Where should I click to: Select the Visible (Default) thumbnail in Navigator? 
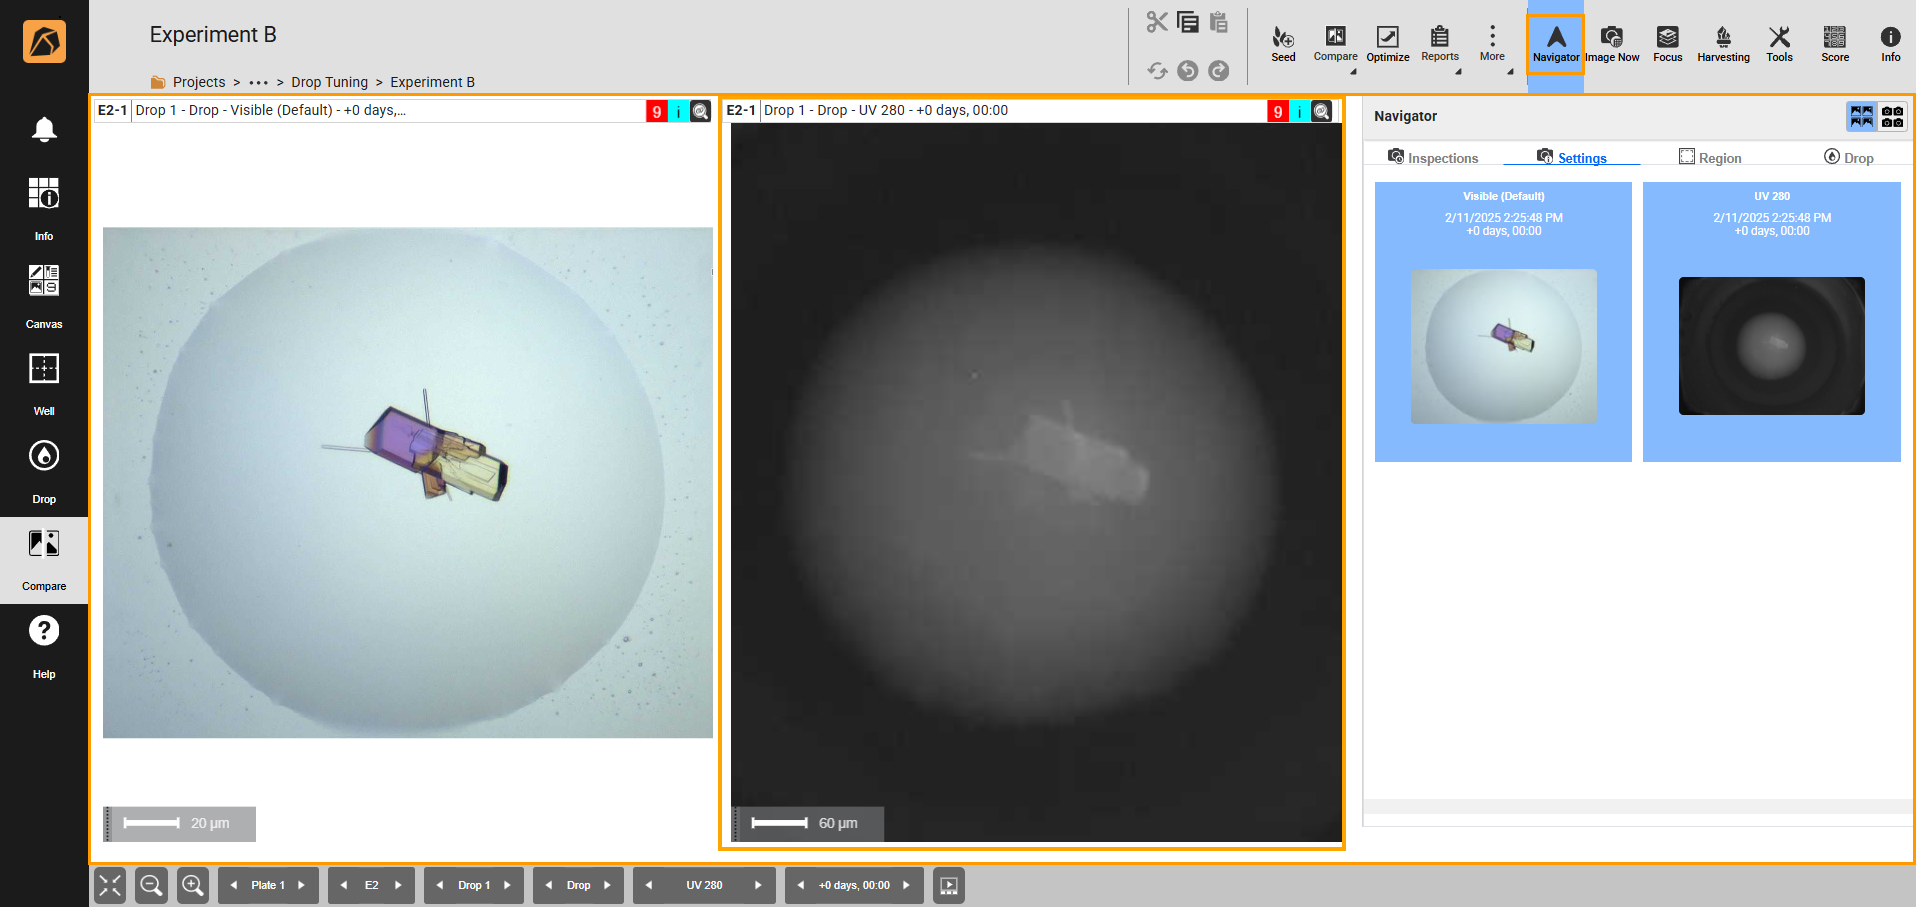tap(1503, 322)
